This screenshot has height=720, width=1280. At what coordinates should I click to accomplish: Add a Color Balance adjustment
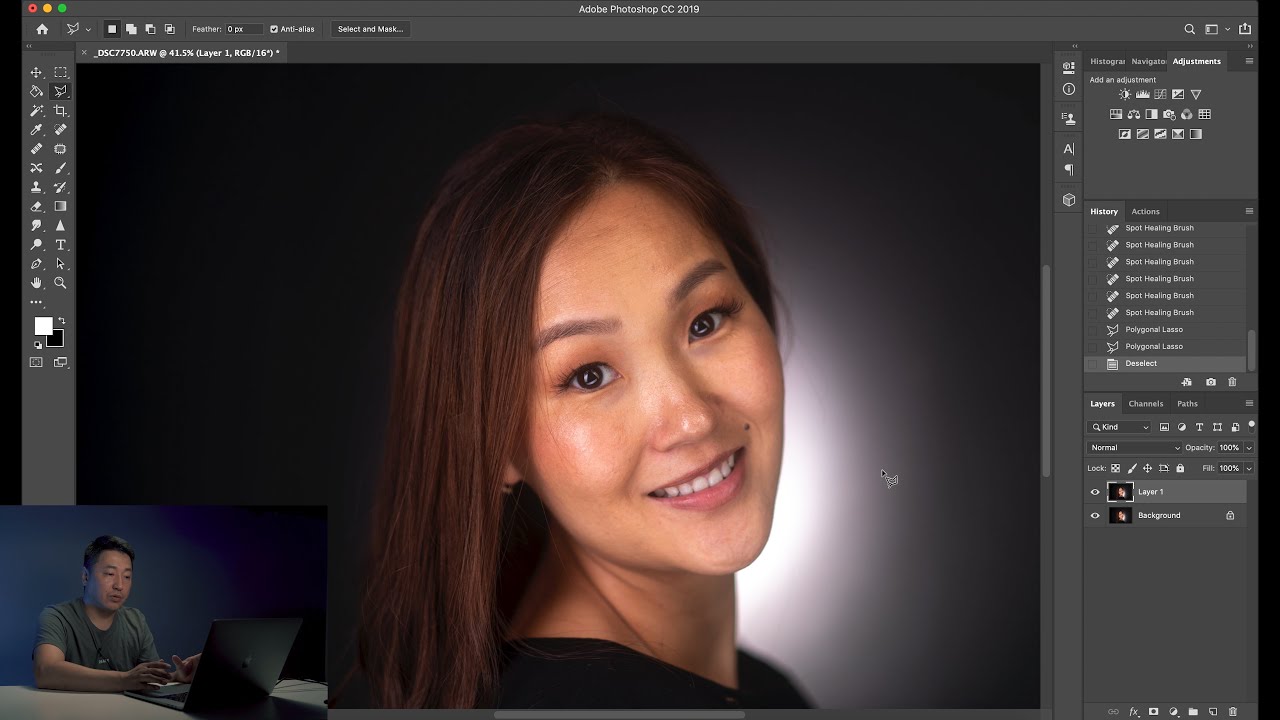point(1133,114)
